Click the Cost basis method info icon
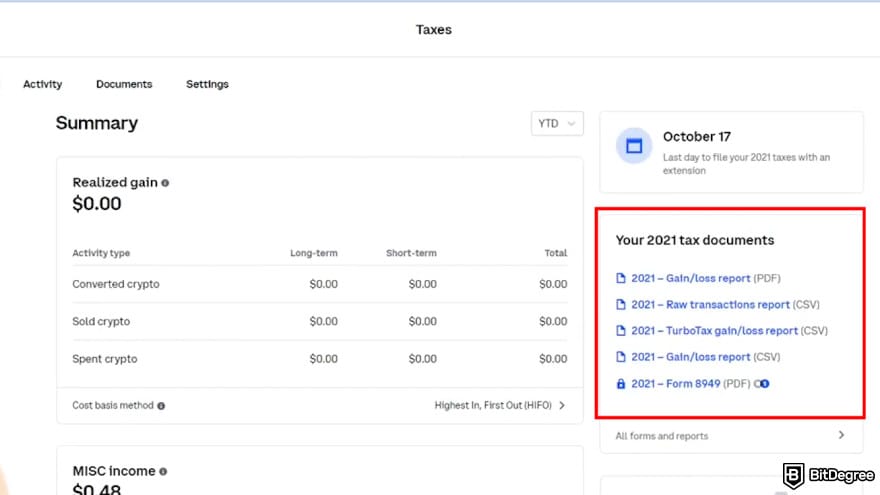Screen dimensions: 880x495 tap(161, 406)
